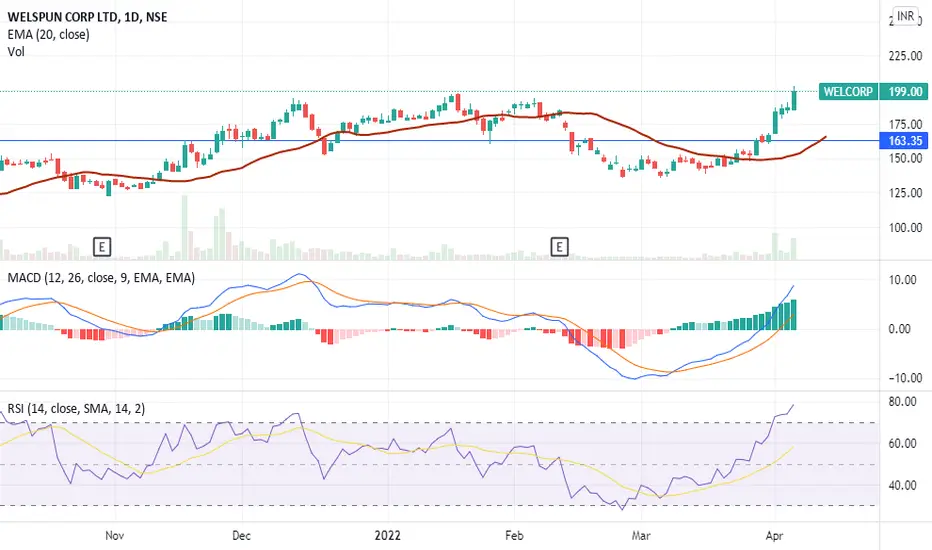Screen dimensions: 932x550
Task: Click the earnings E marker near November
Action: click(x=102, y=246)
